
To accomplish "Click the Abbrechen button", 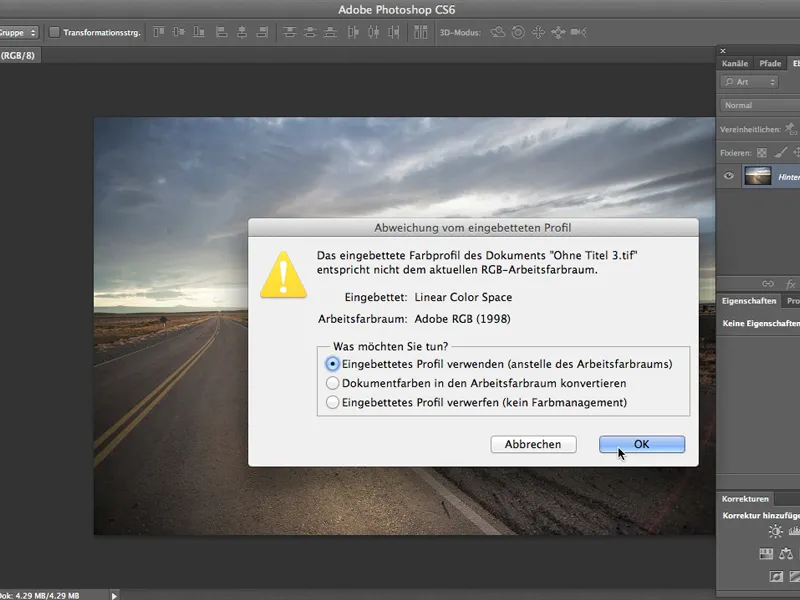I will [533, 444].
